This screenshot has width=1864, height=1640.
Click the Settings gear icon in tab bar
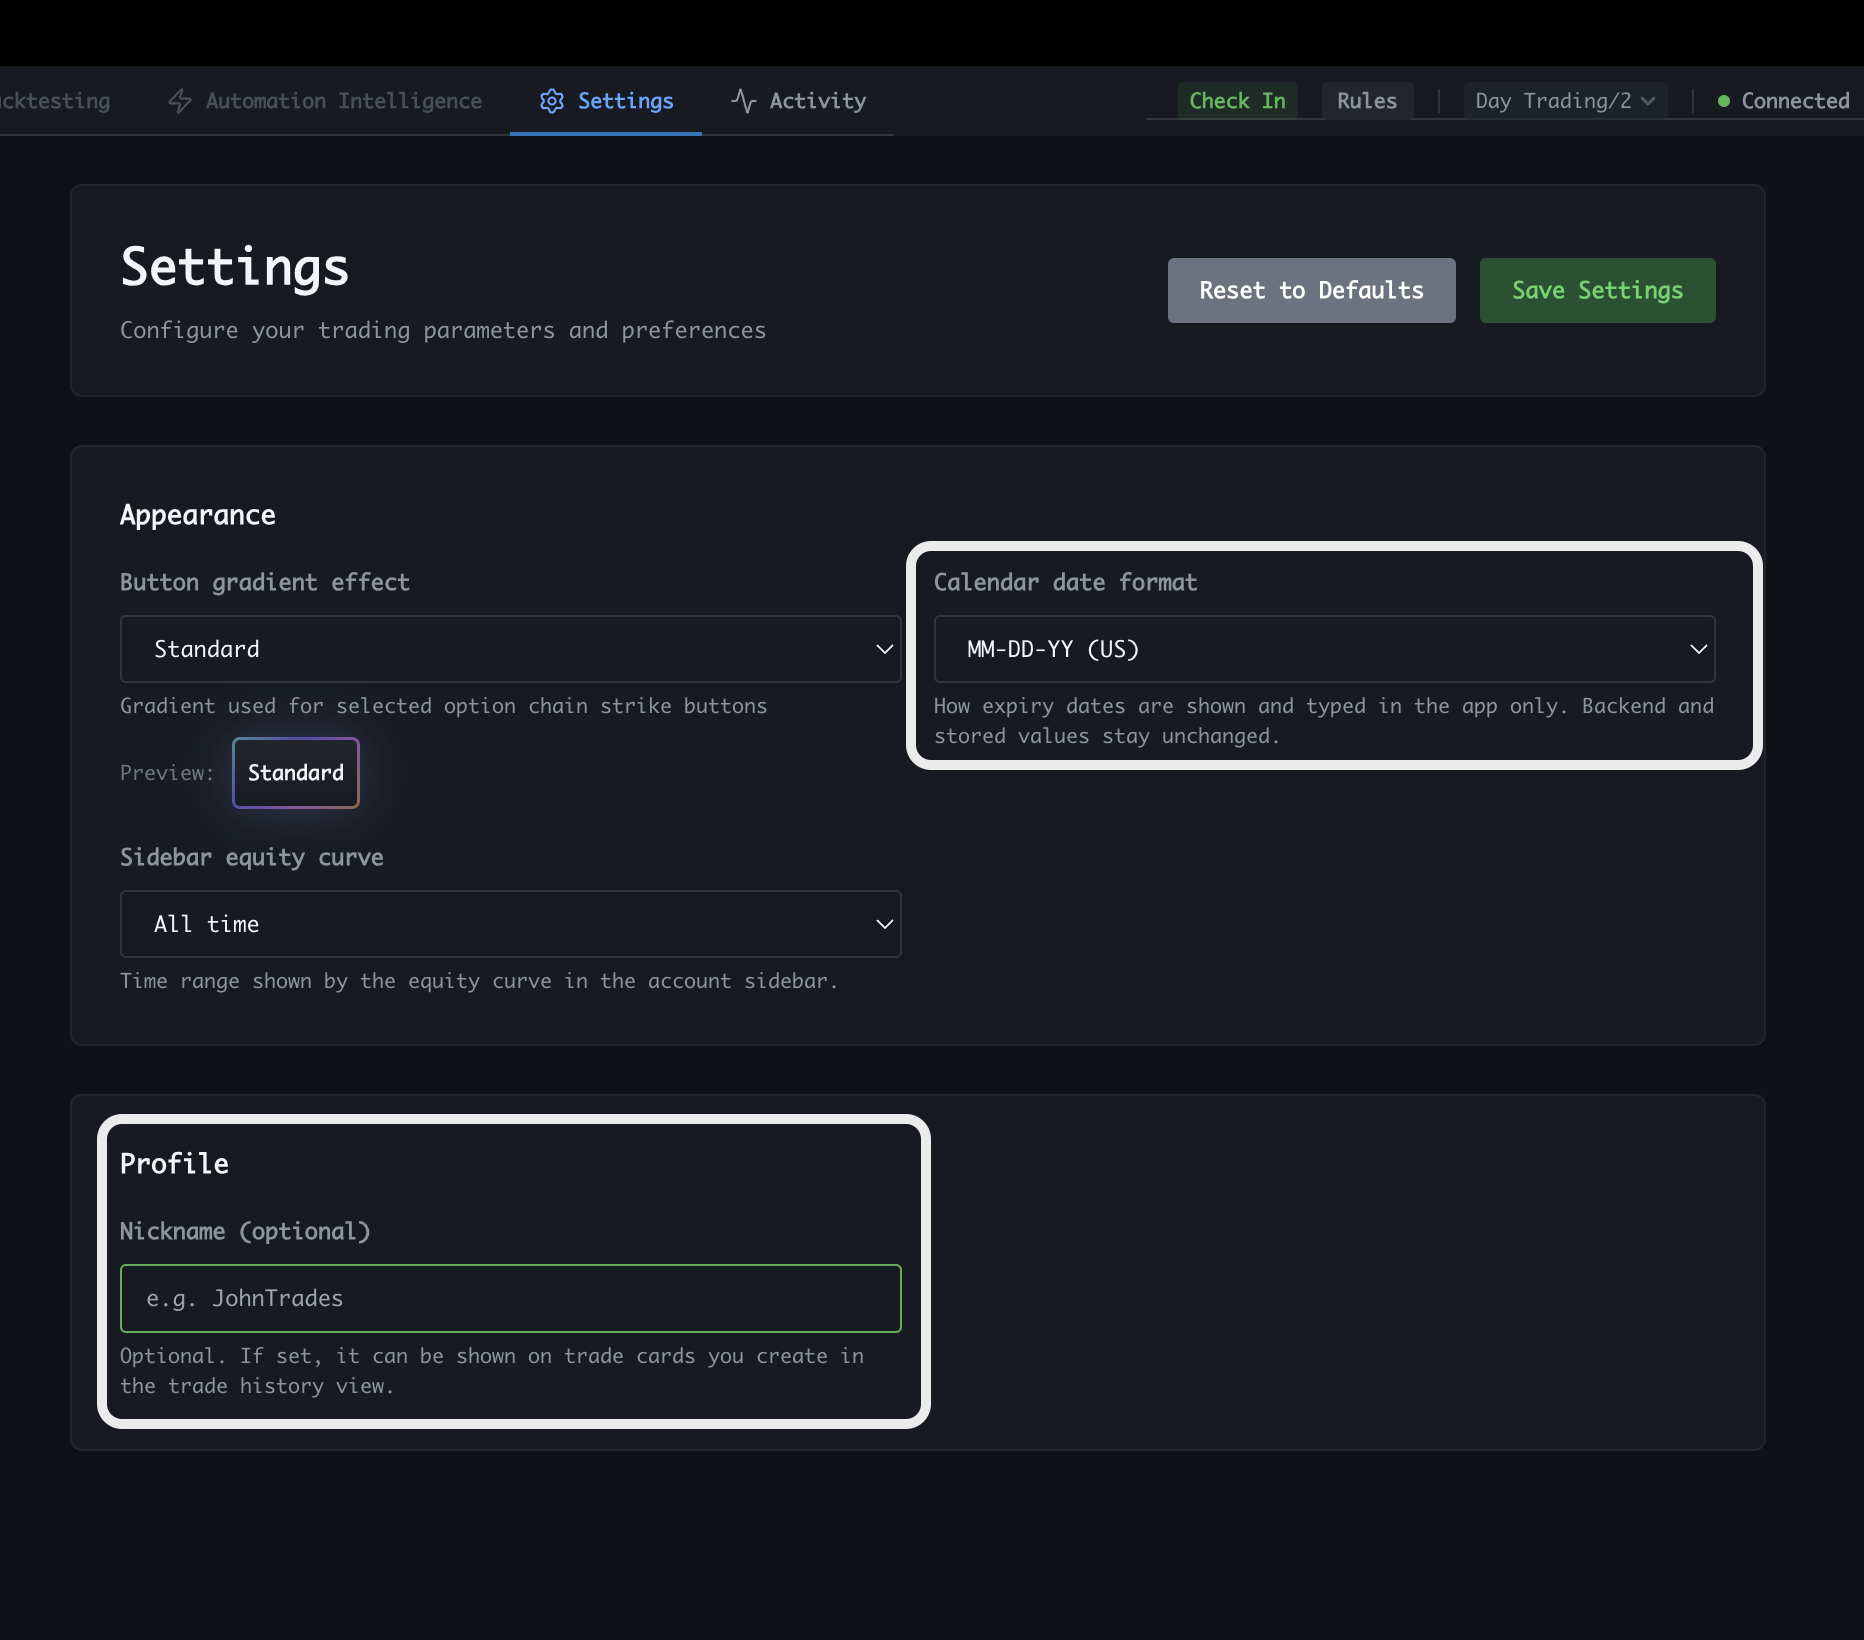point(552,101)
